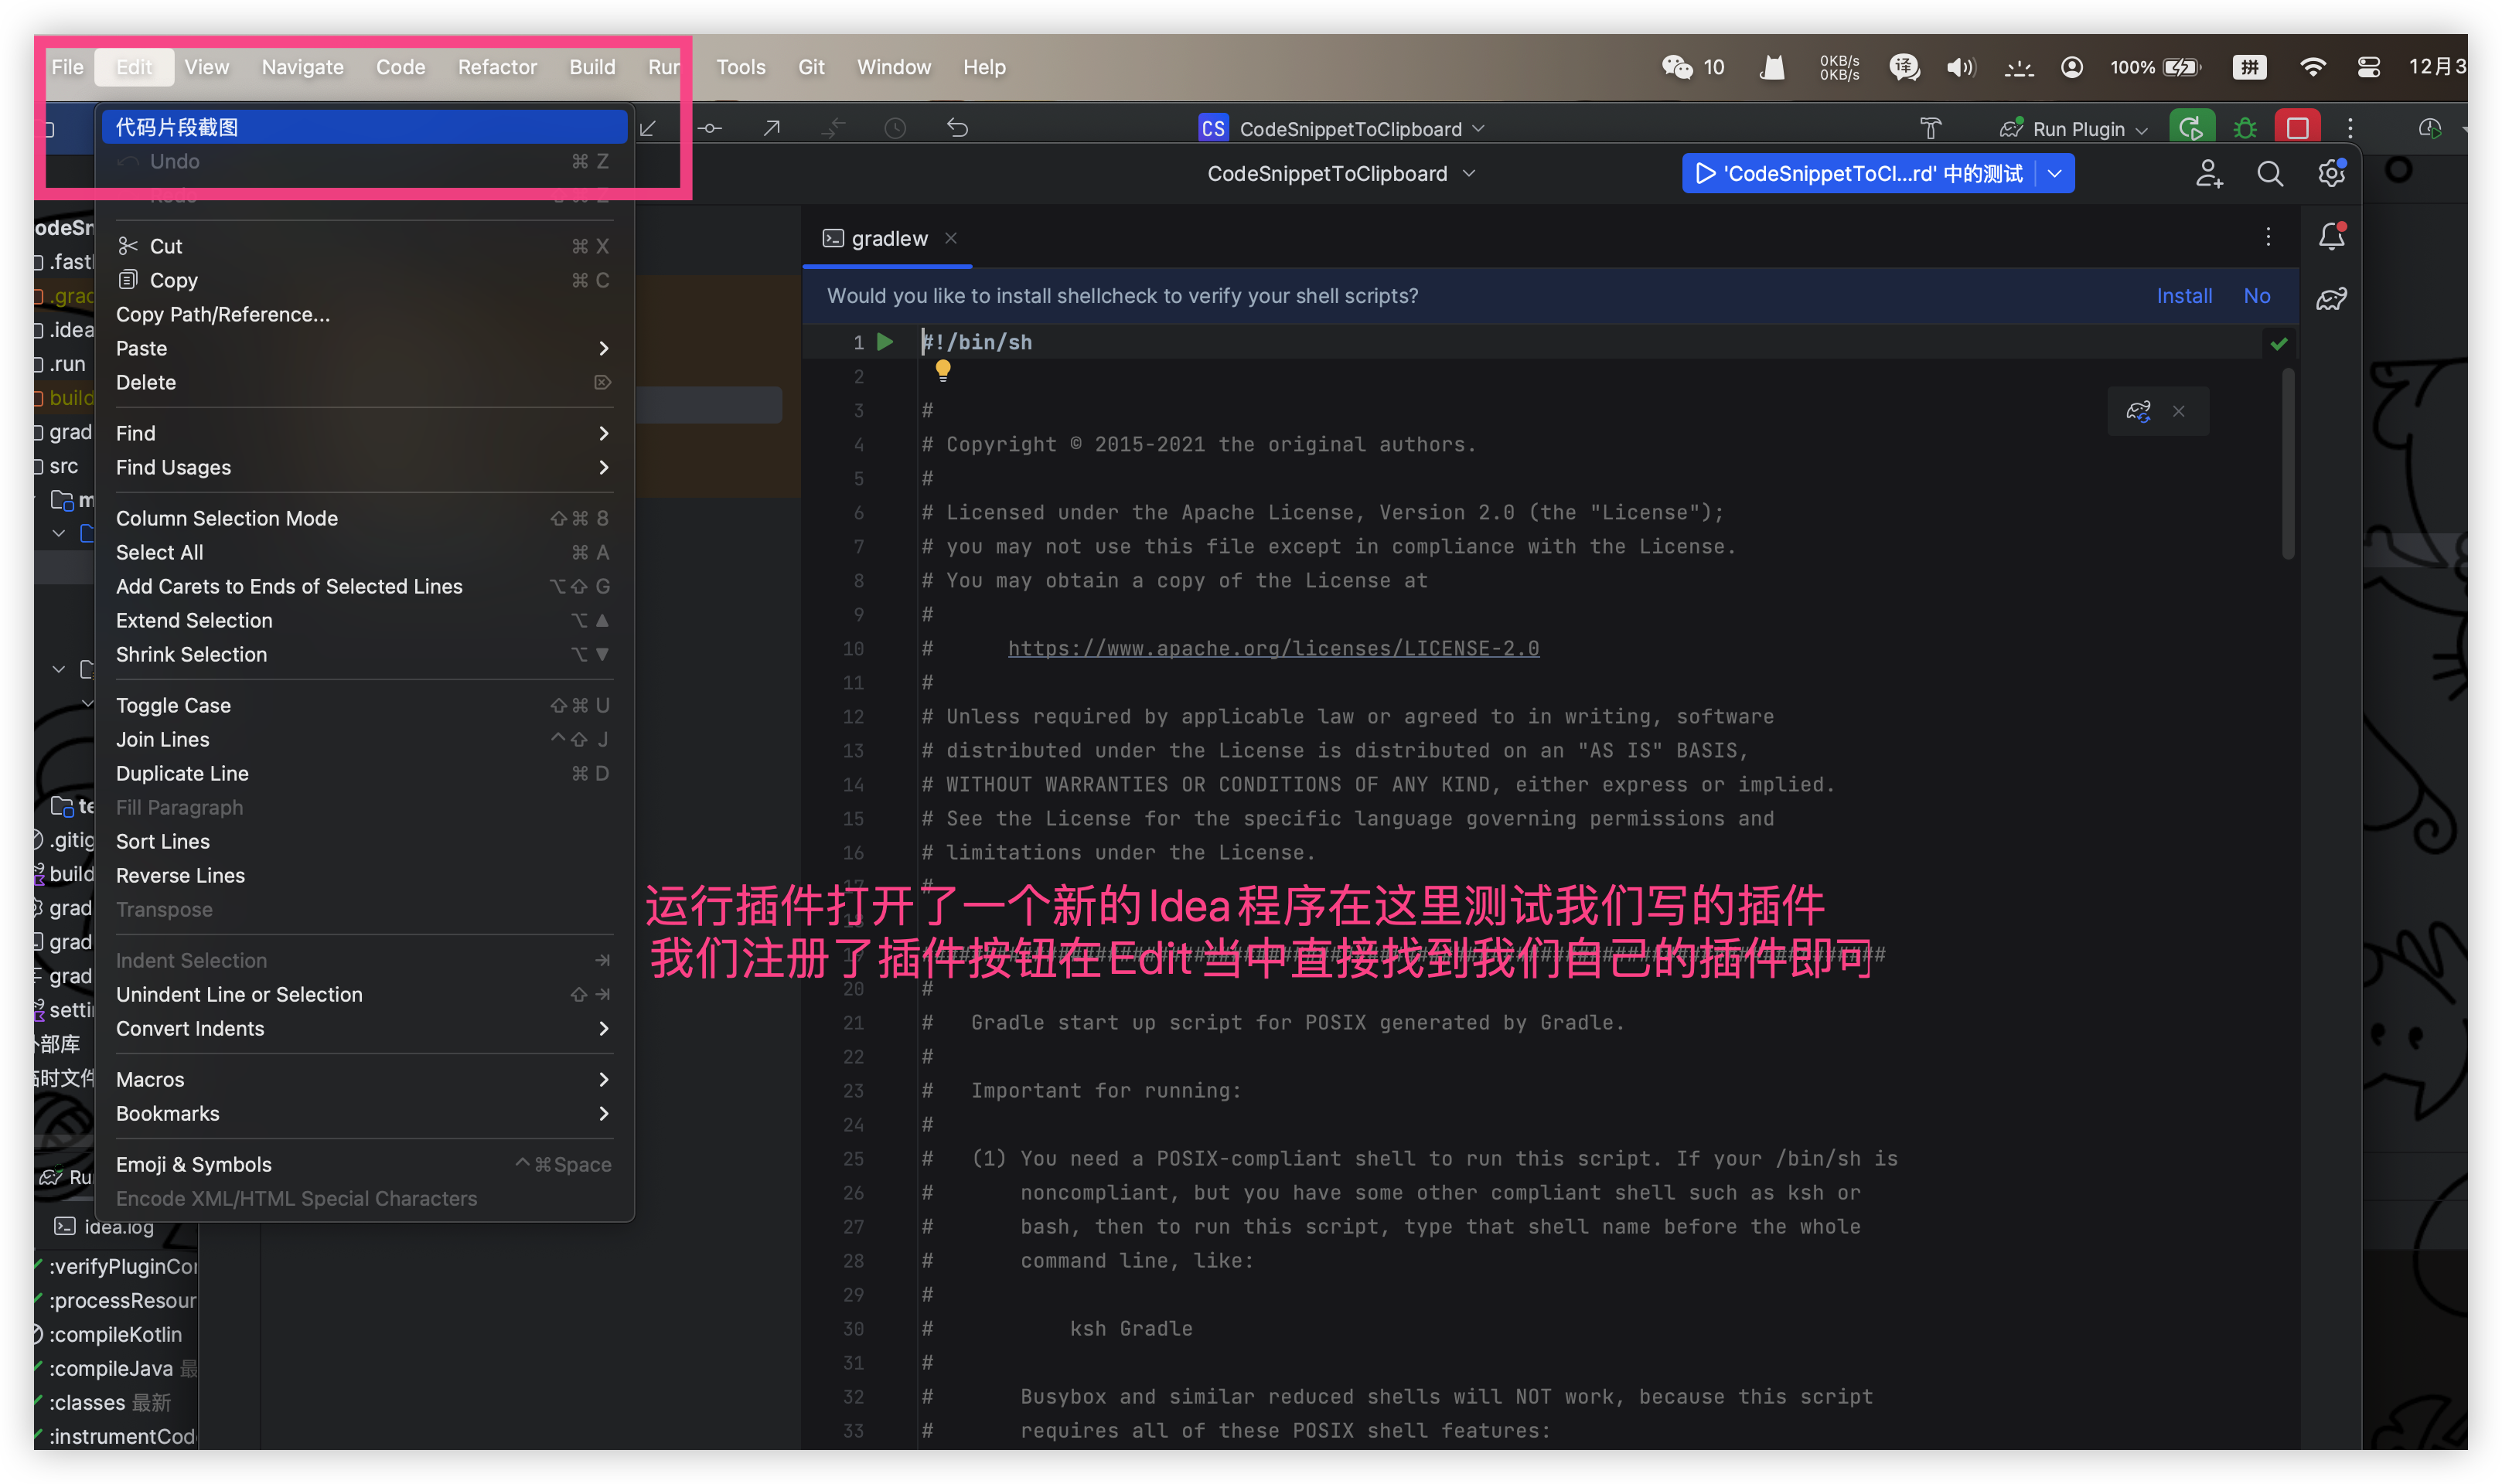Open the View menu
Image resolution: width=2502 pixels, height=1484 pixels.
207,67
